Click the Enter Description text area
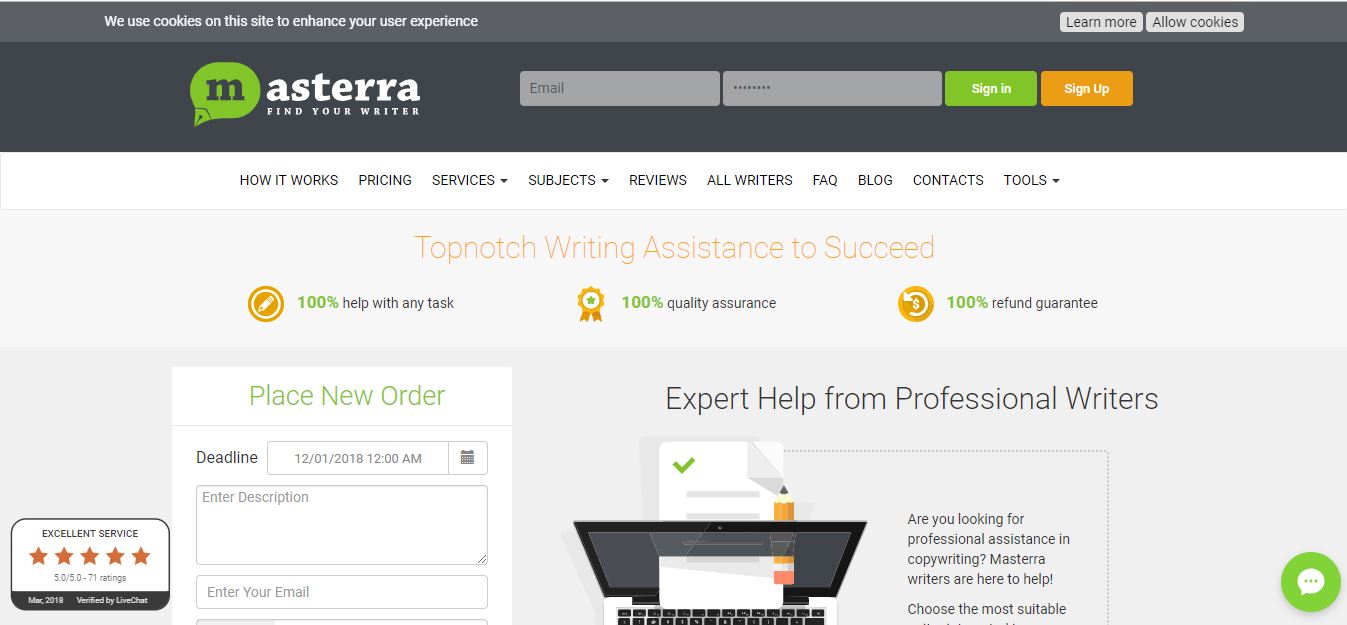This screenshot has width=1347, height=625. click(x=342, y=525)
